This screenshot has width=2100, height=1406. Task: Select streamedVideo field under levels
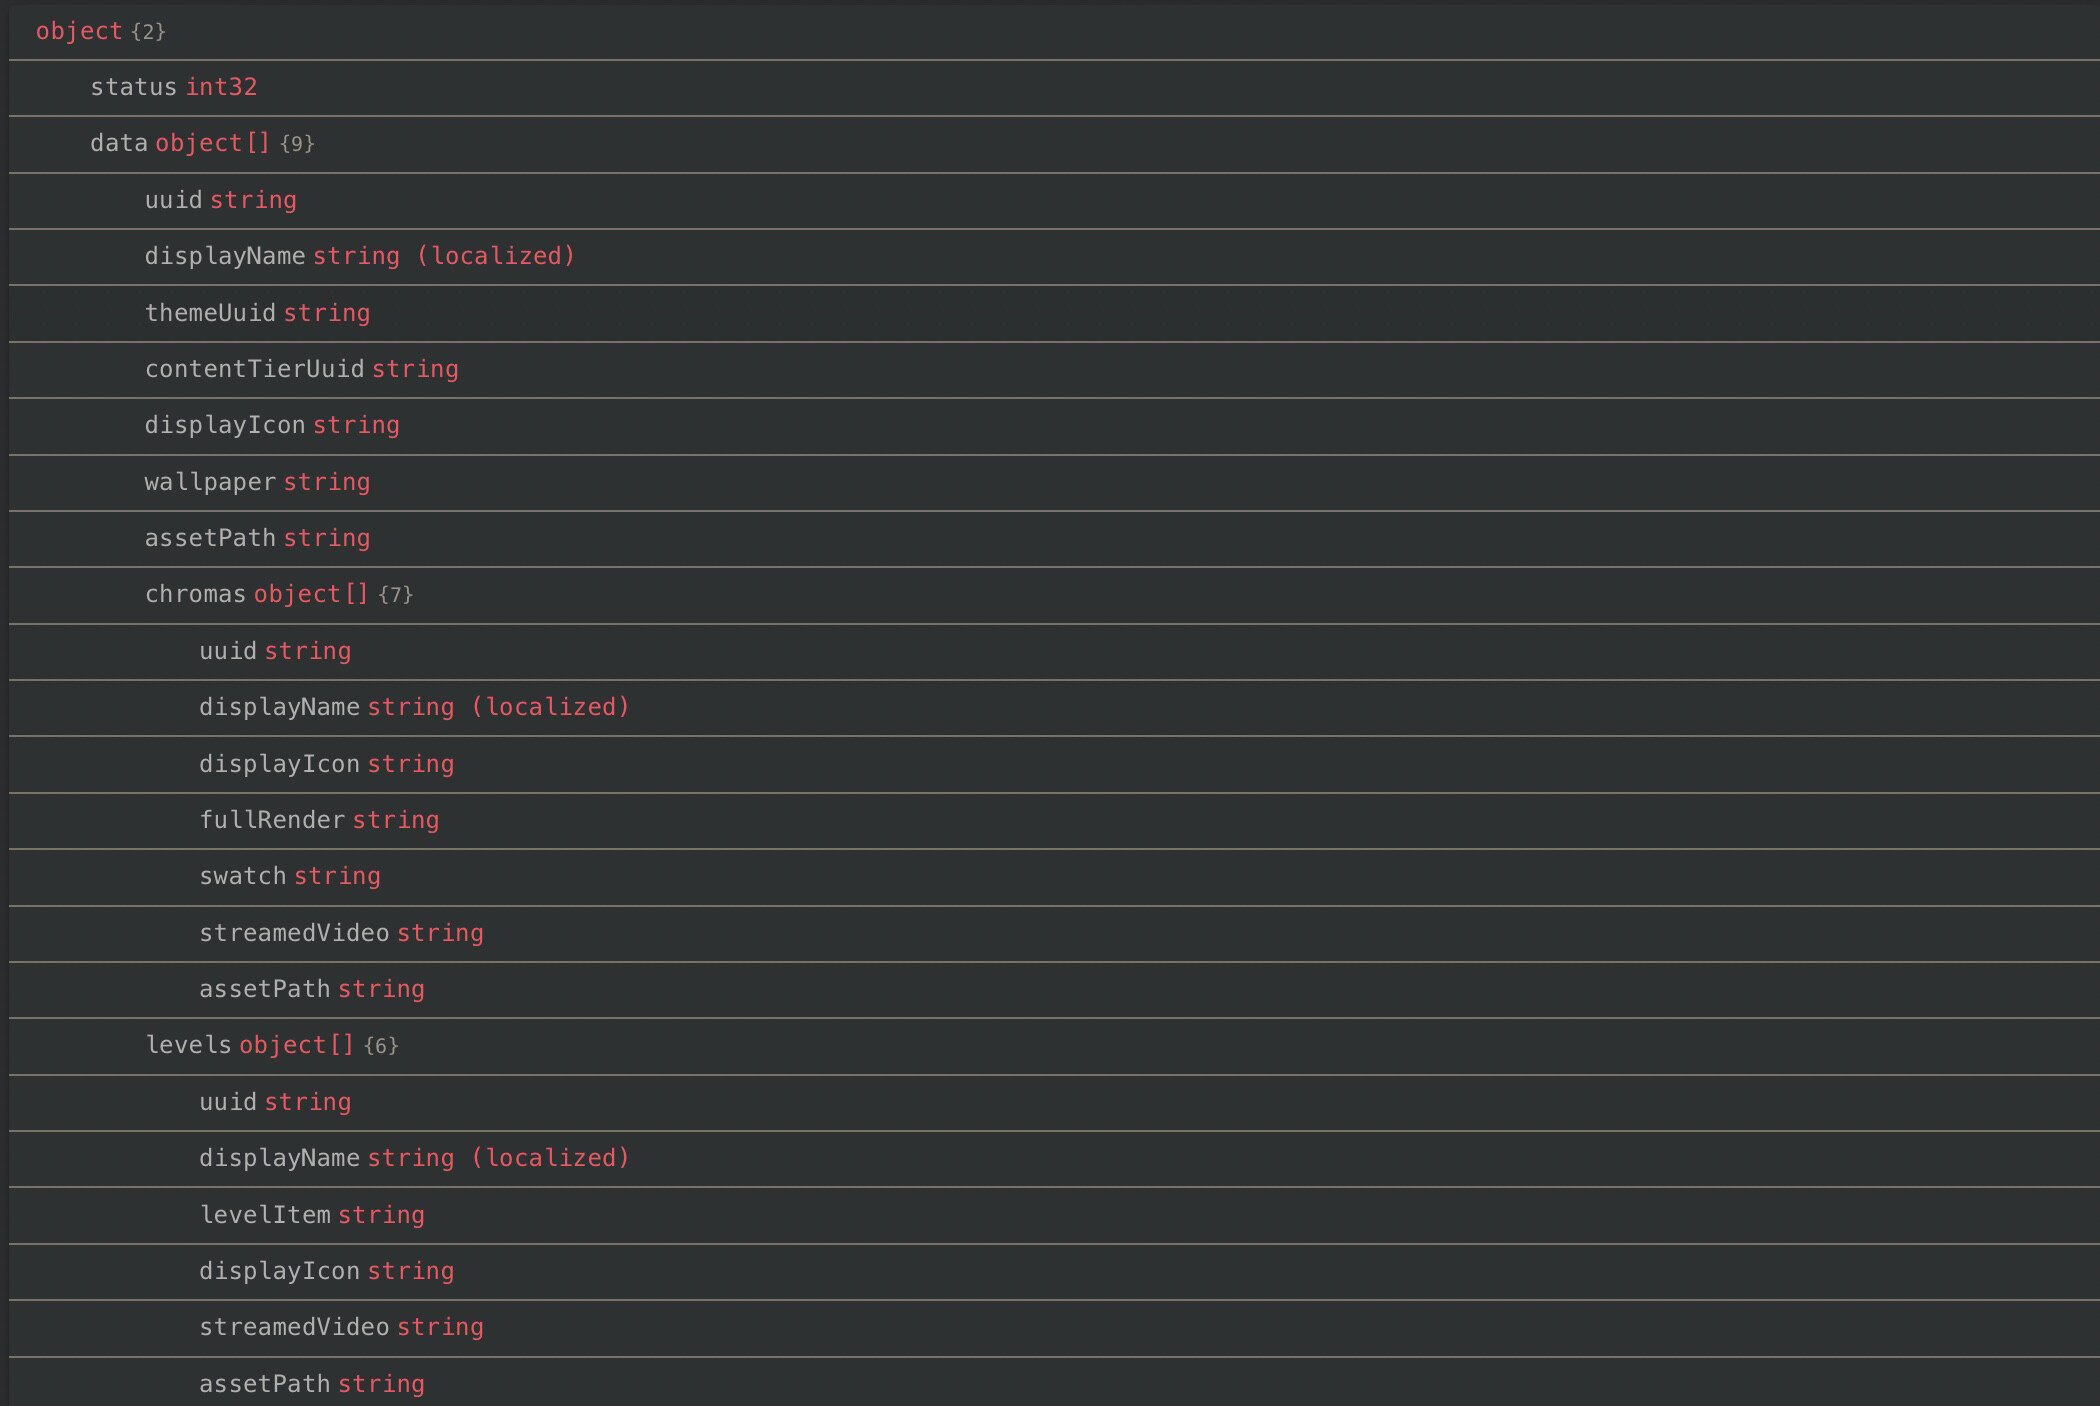click(x=294, y=1328)
